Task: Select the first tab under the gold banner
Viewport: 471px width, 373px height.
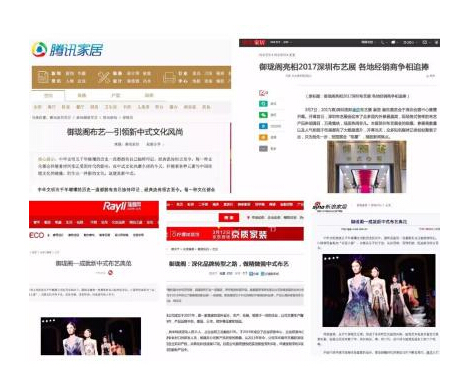Action: point(48,95)
